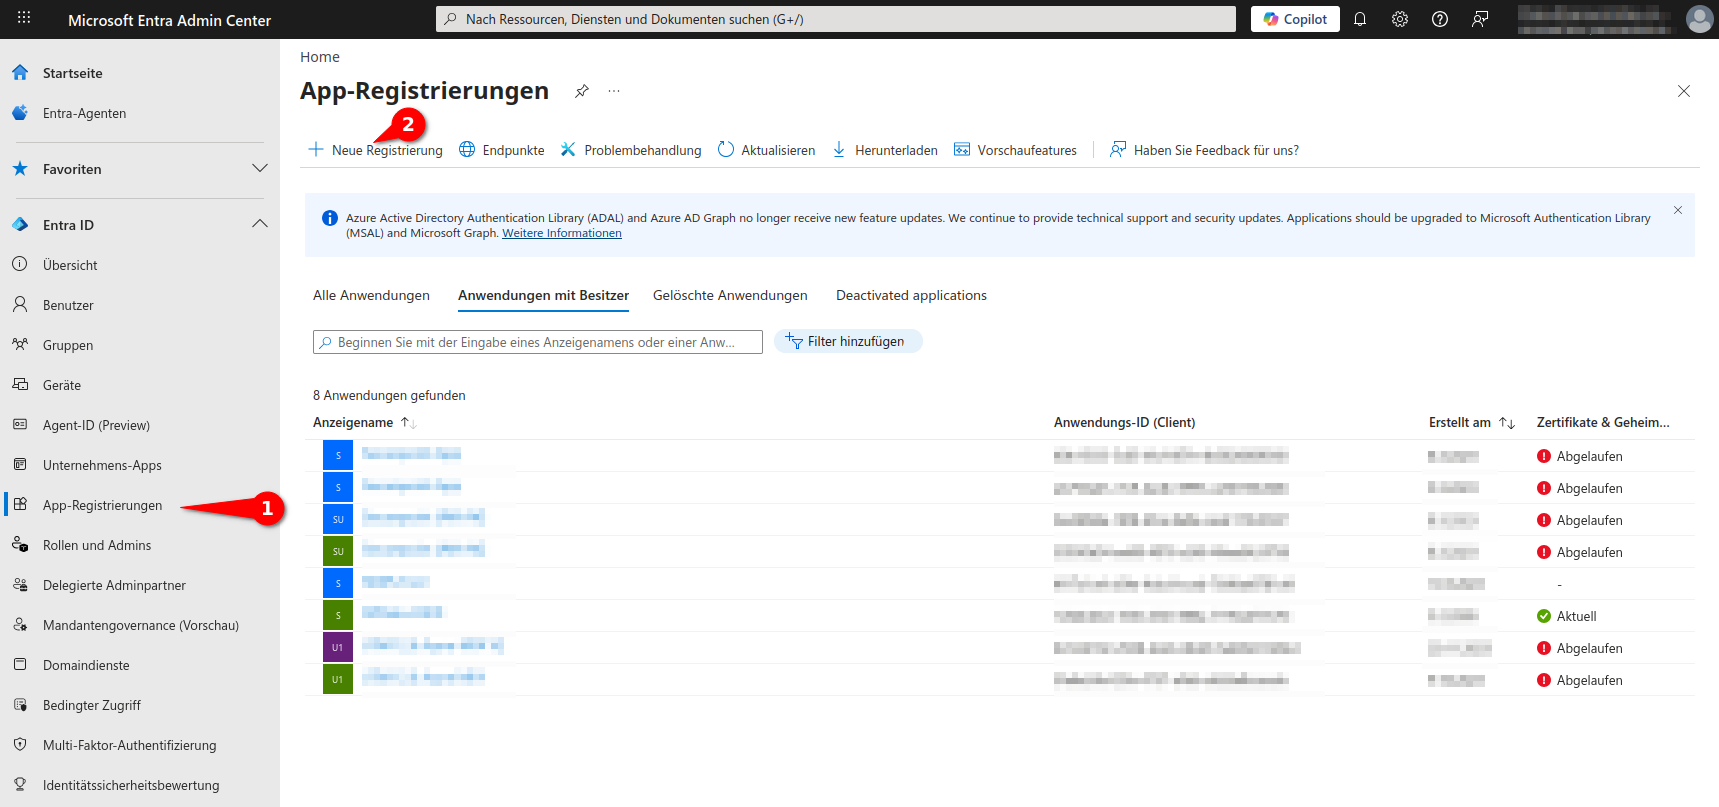The height and width of the screenshot is (807, 1719).
Task: Dismiss the ADAL information banner
Action: pos(1678,210)
